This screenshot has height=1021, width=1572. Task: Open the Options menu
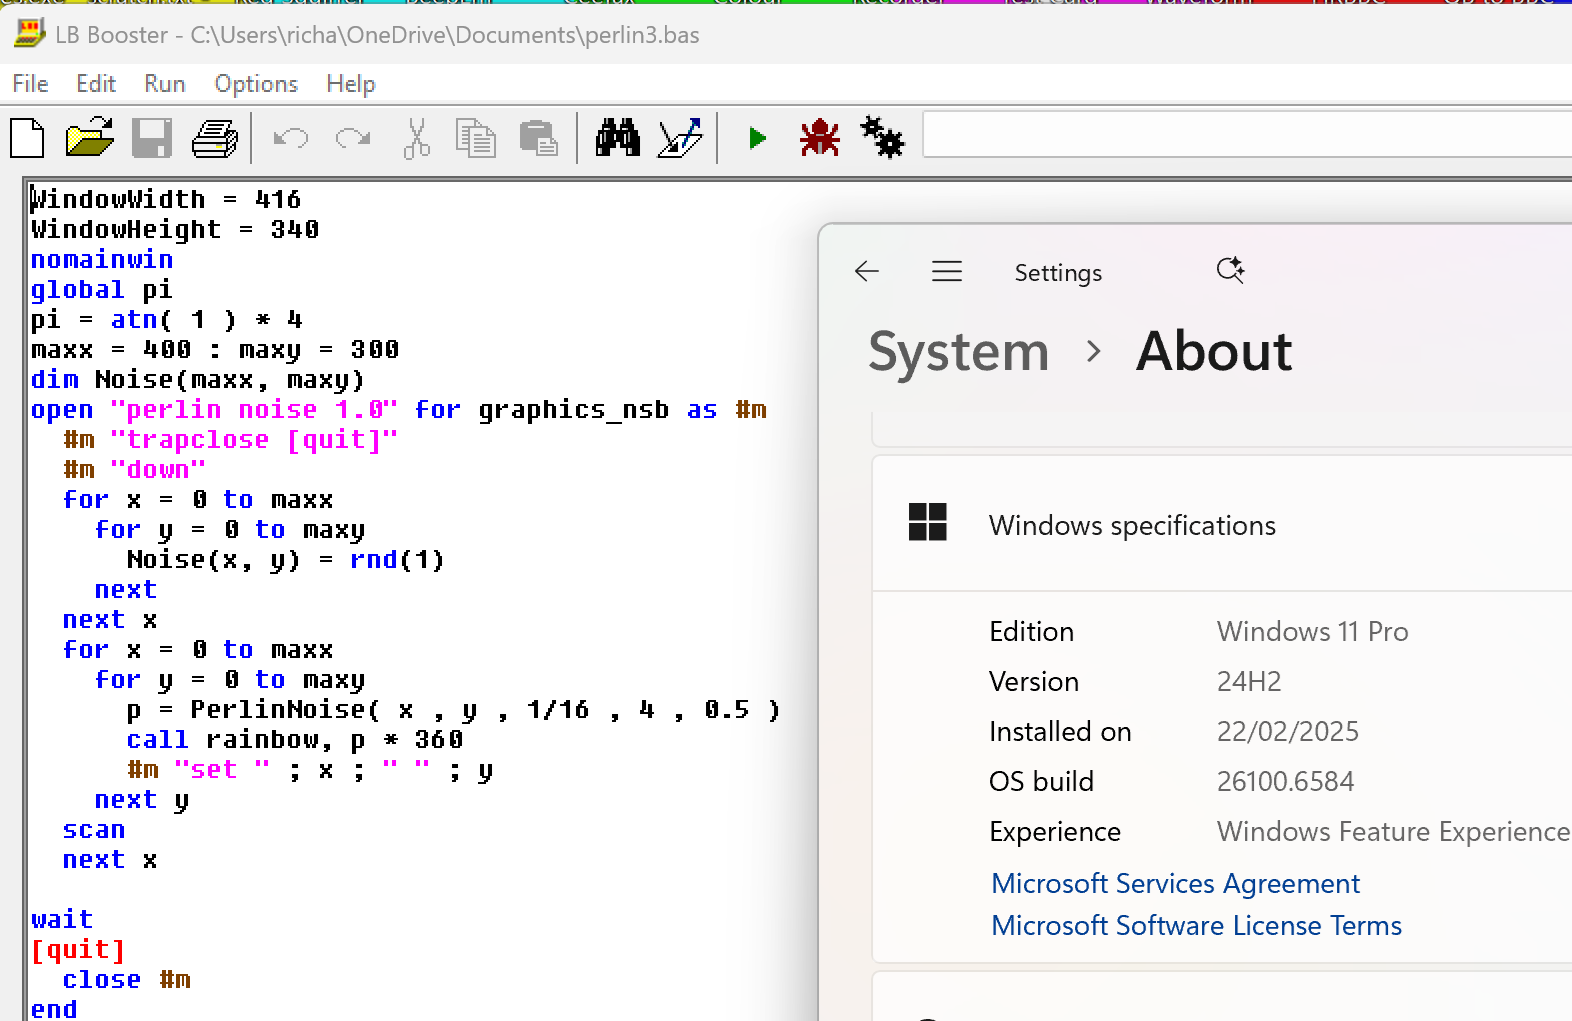256,84
